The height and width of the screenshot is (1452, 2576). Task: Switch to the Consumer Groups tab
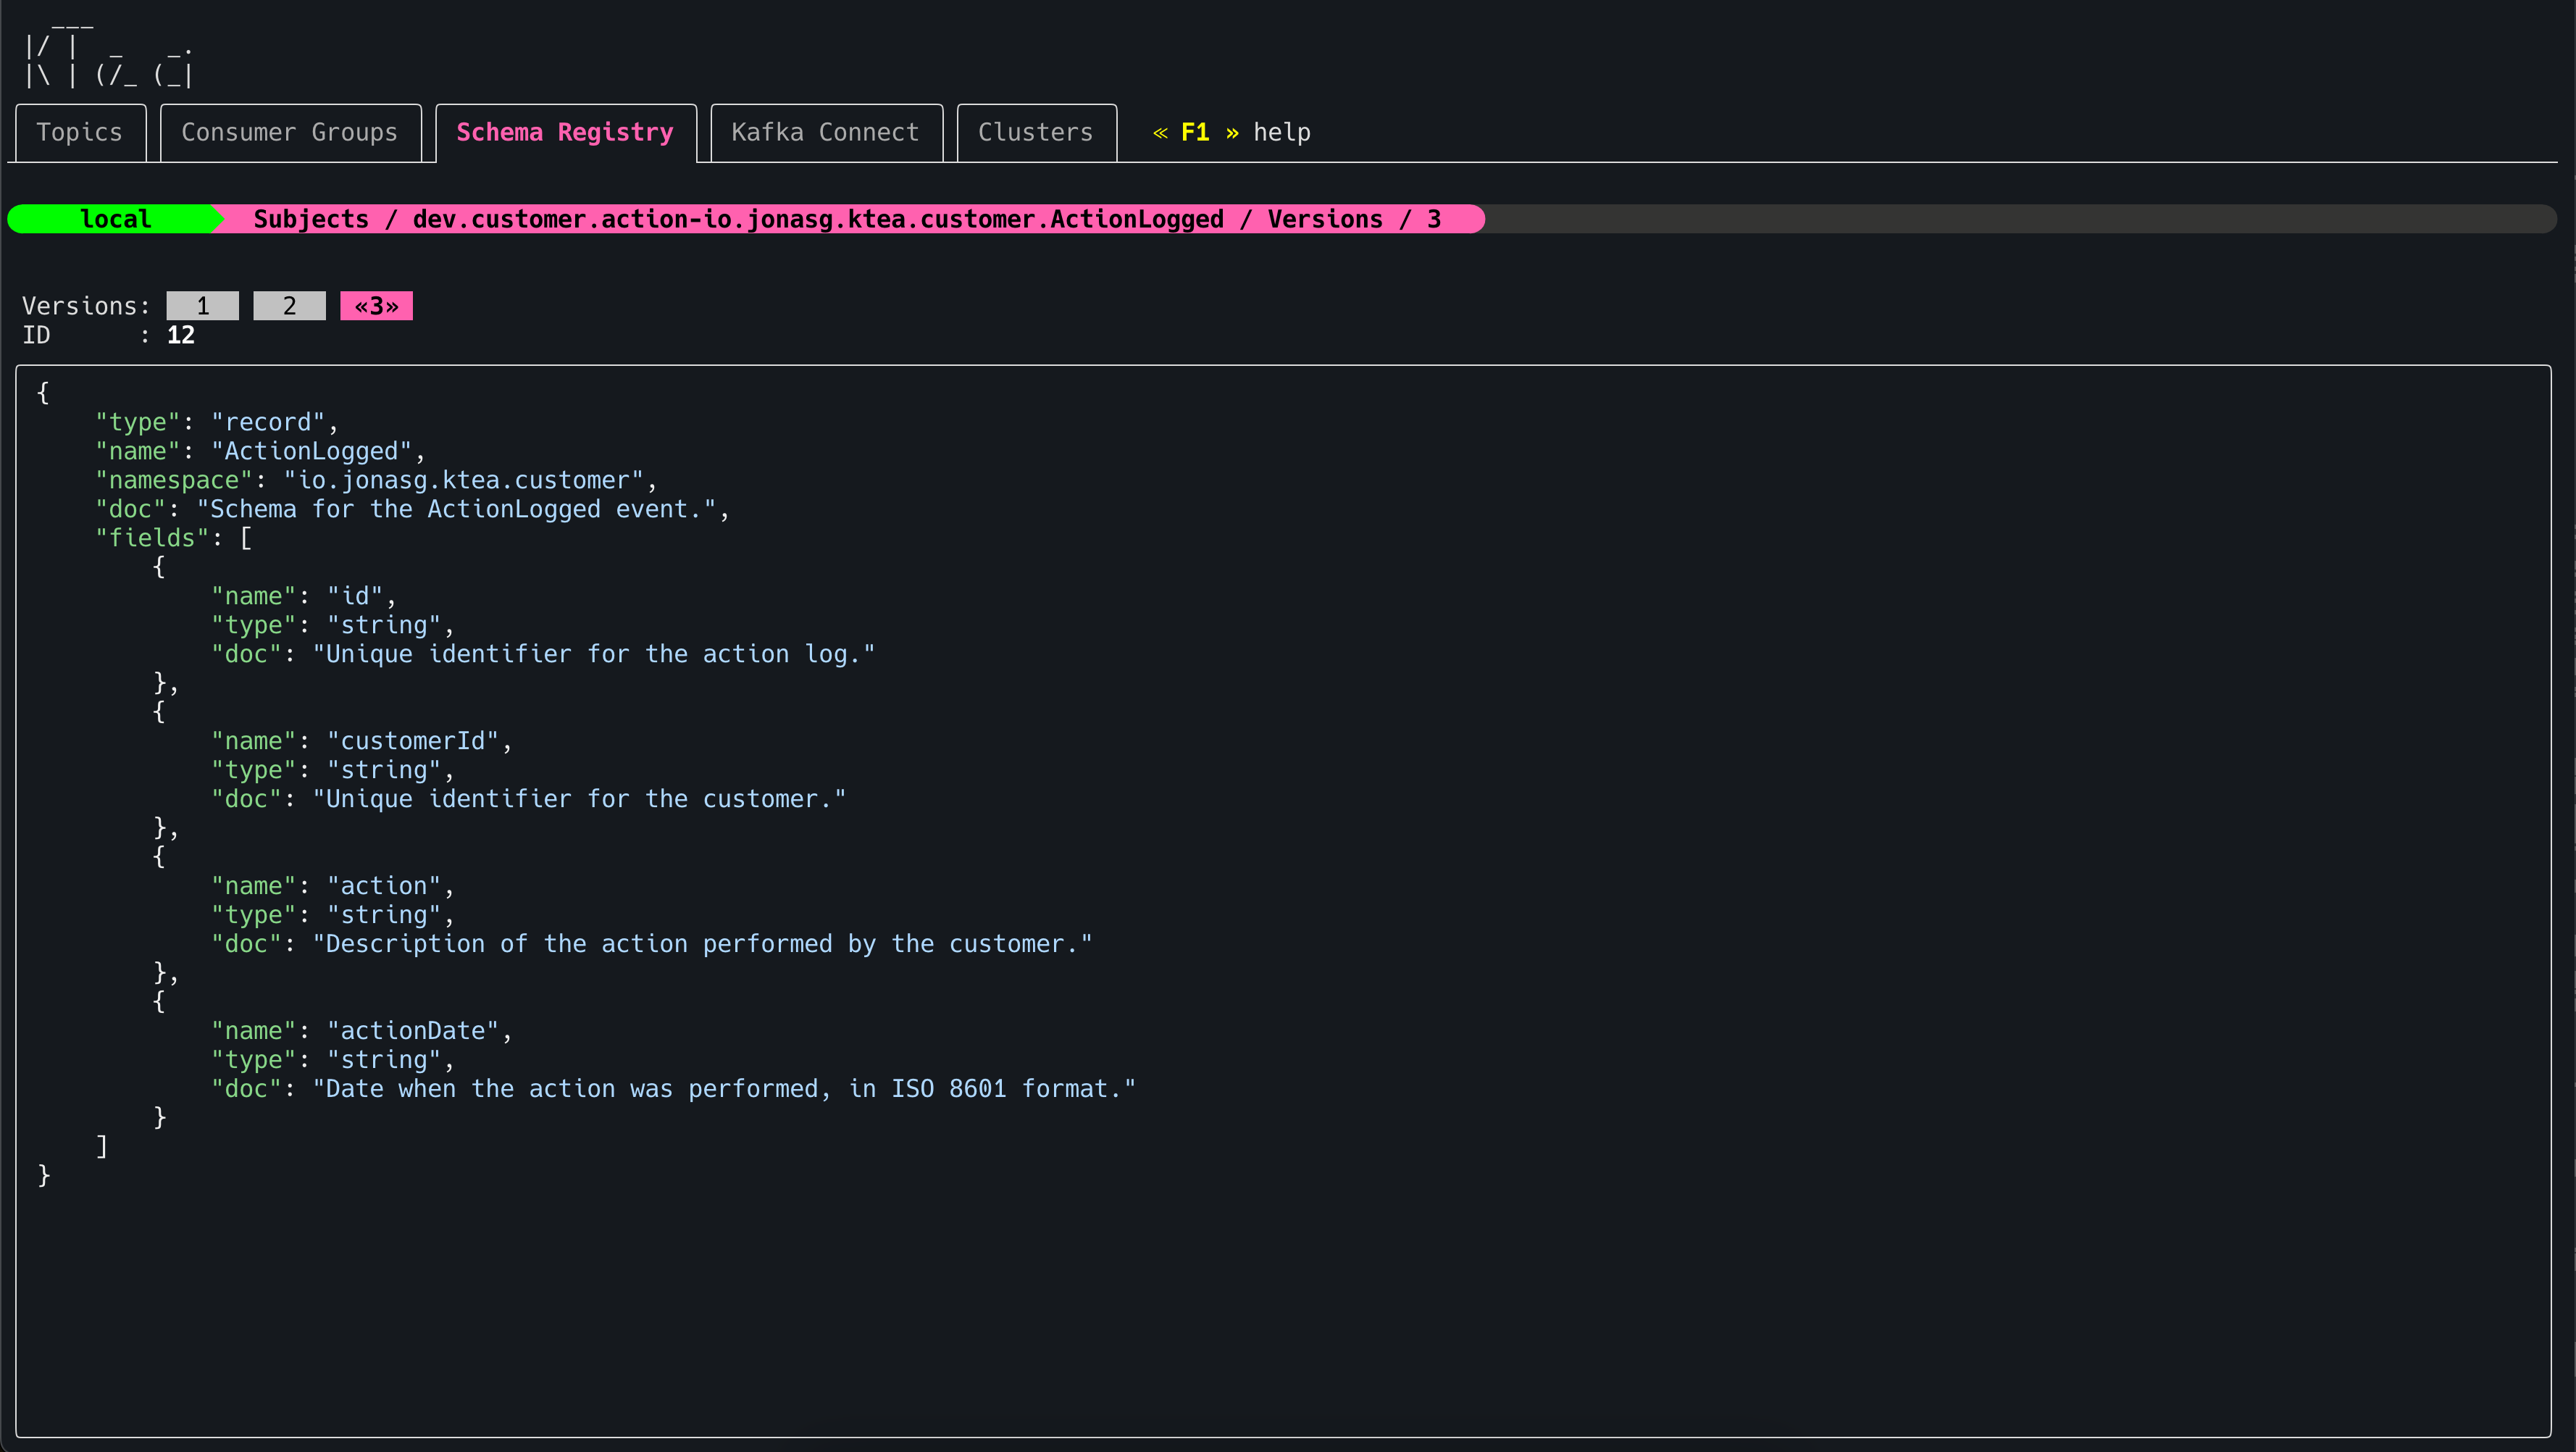pyautogui.click(x=289, y=132)
